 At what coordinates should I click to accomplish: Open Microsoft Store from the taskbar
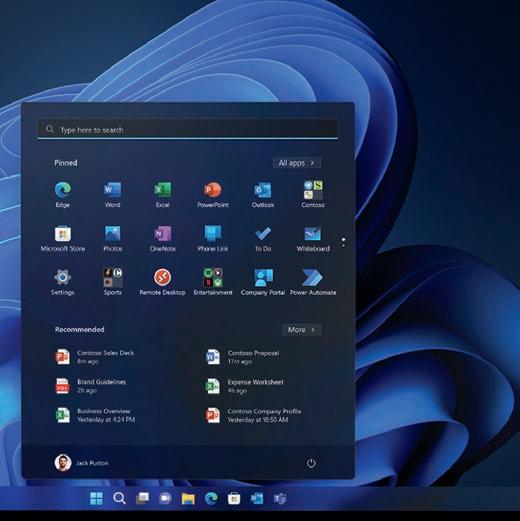click(234, 499)
